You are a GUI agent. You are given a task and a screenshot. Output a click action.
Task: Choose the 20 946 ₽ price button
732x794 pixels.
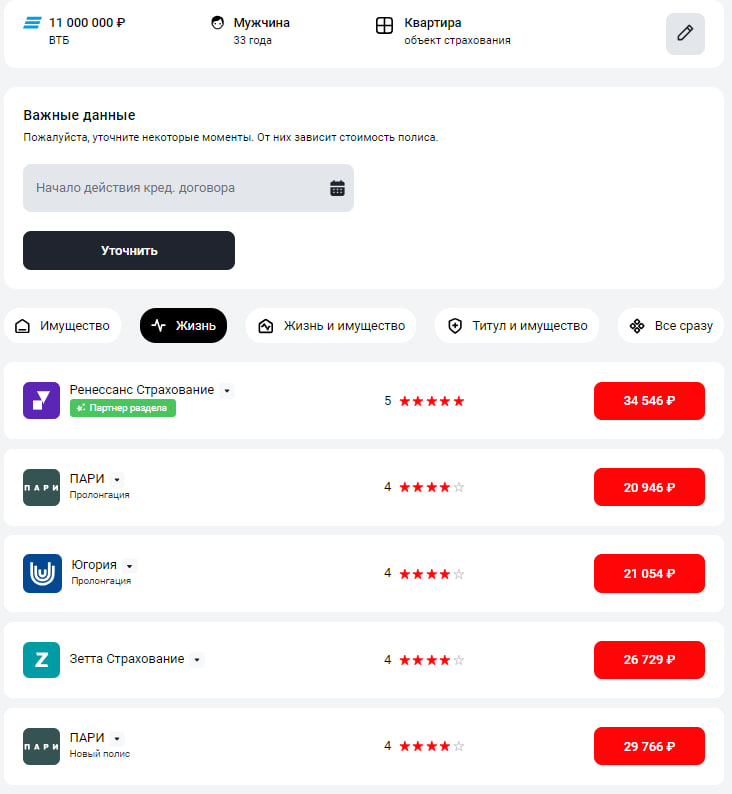click(x=649, y=487)
